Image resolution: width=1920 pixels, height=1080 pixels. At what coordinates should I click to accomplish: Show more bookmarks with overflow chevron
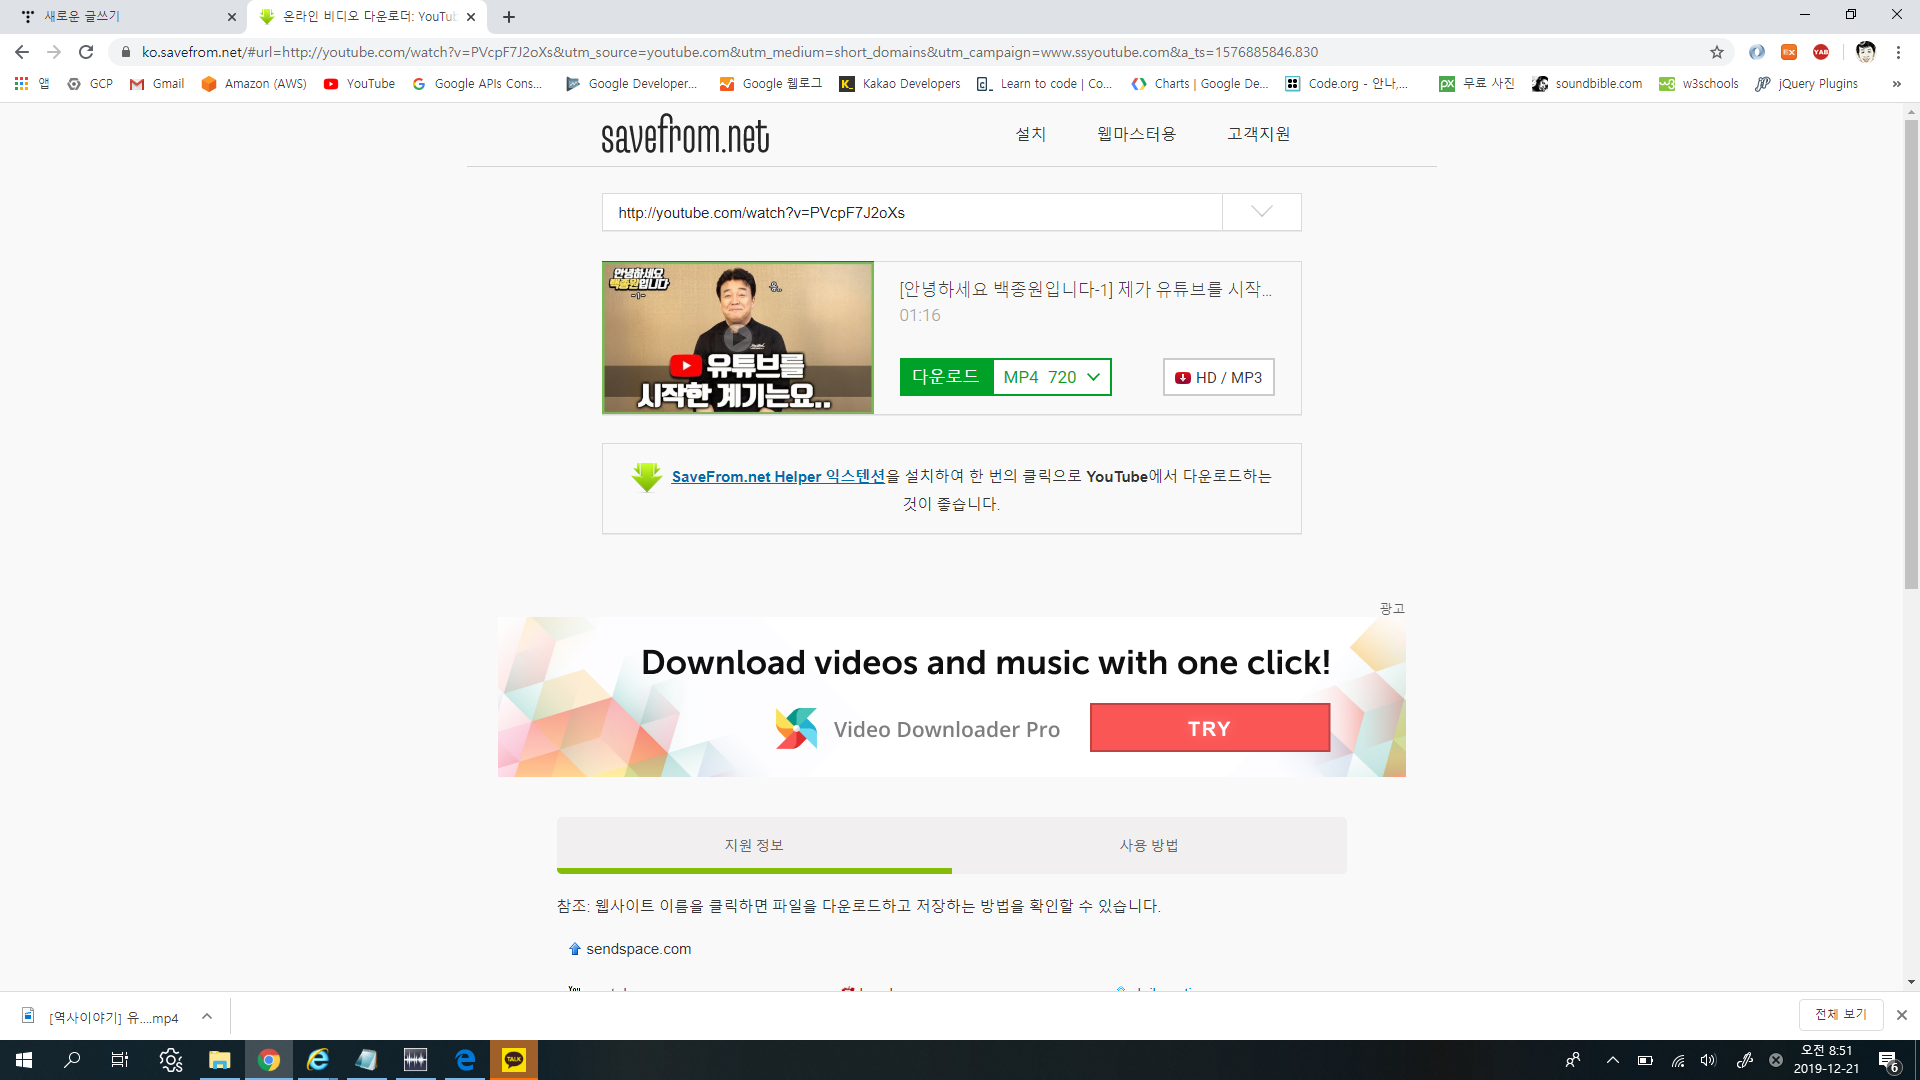[1896, 84]
